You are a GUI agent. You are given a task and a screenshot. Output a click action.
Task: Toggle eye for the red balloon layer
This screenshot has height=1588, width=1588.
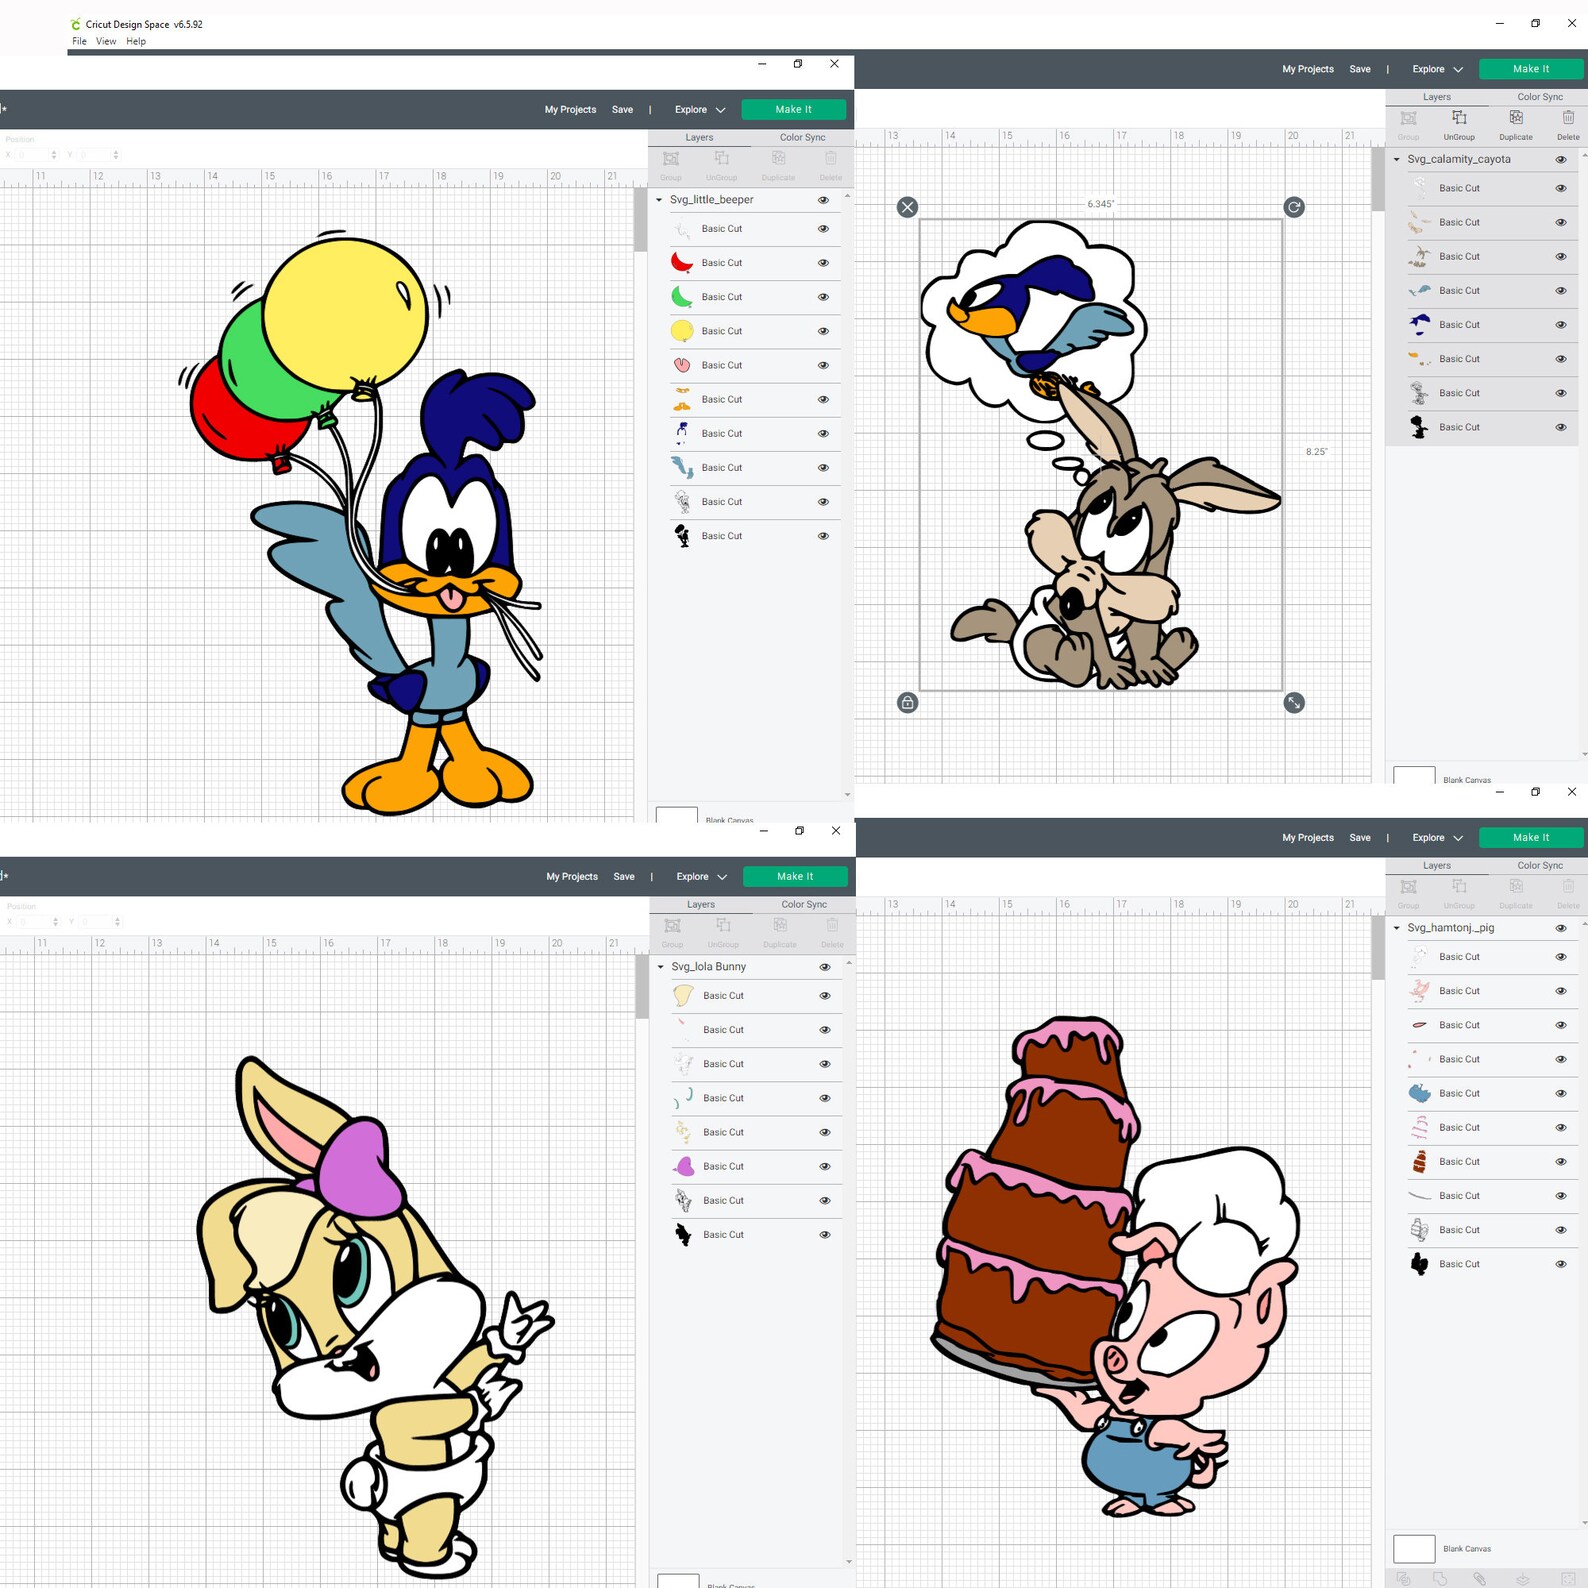[823, 263]
